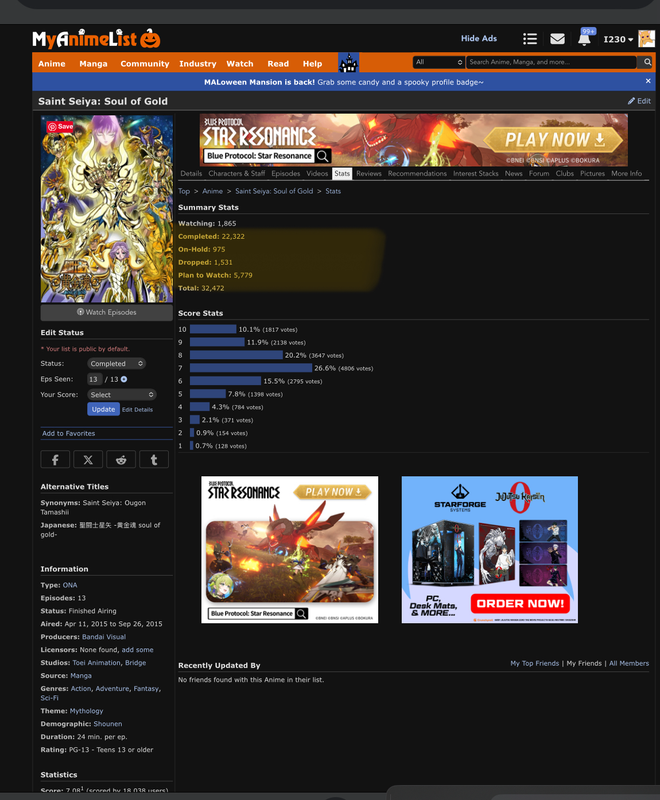Switch to the Interest Stacks tab
Image resolution: width=660 pixels, height=800 pixels.
click(476, 173)
